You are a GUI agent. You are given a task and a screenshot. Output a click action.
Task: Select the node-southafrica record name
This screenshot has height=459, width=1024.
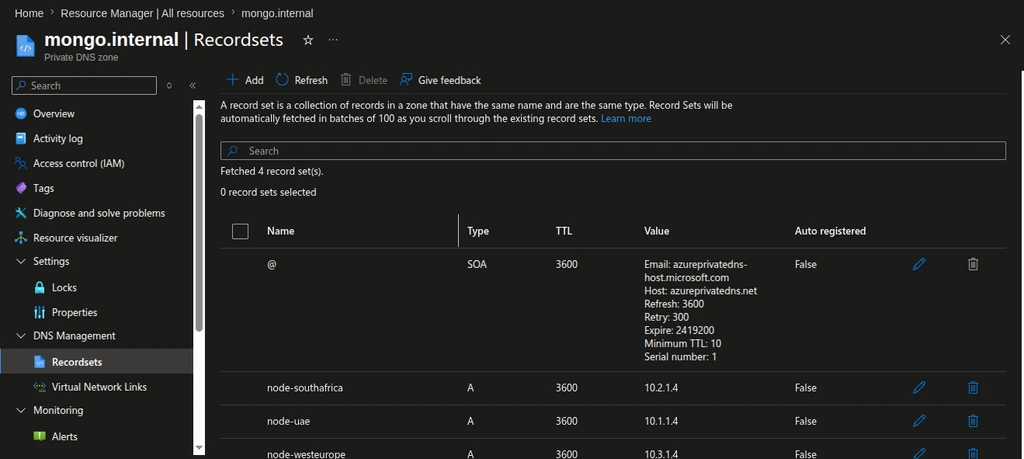point(305,388)
